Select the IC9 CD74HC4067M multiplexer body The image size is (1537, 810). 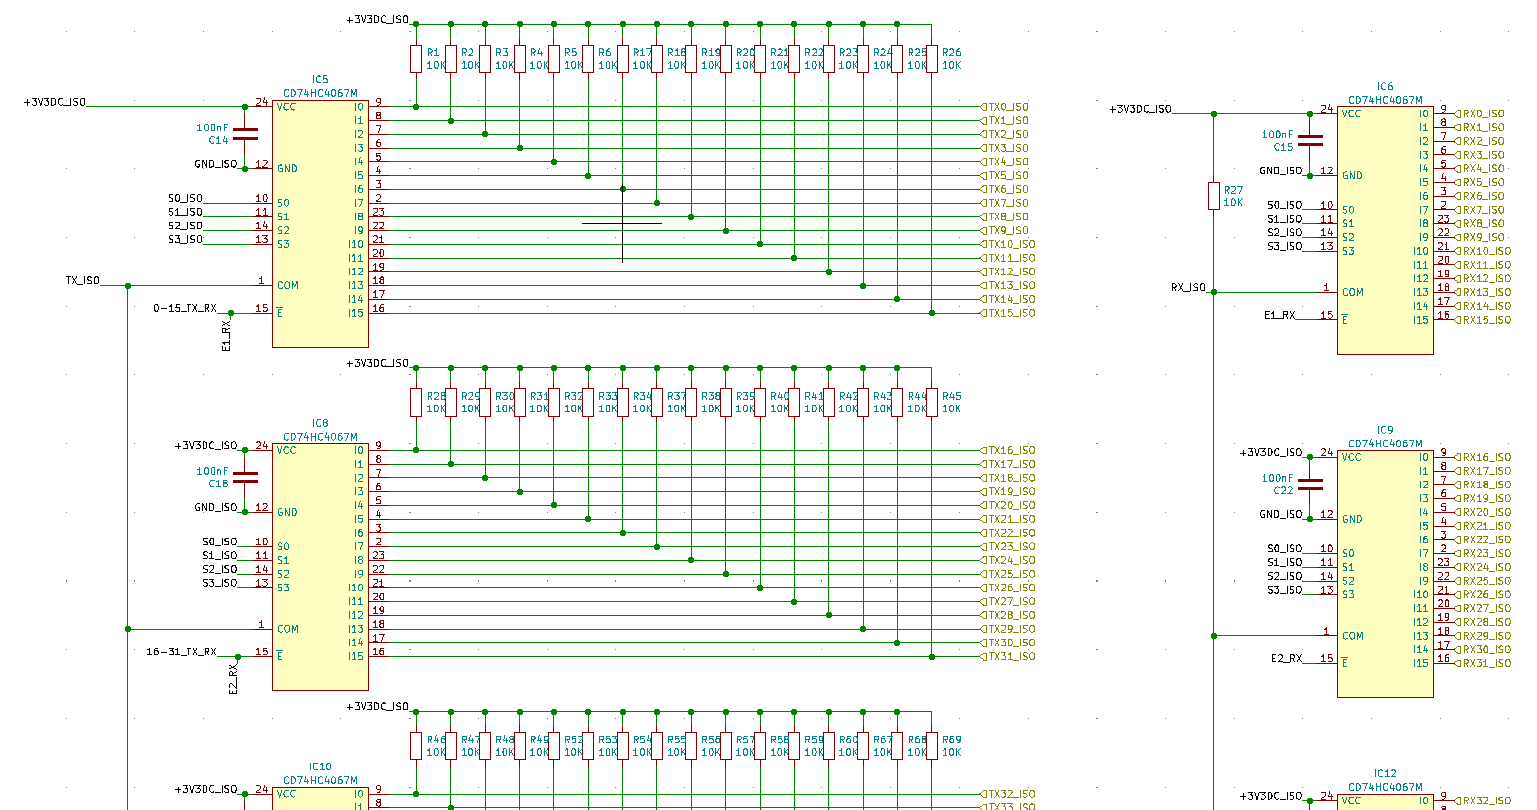tap(1385, 573)
